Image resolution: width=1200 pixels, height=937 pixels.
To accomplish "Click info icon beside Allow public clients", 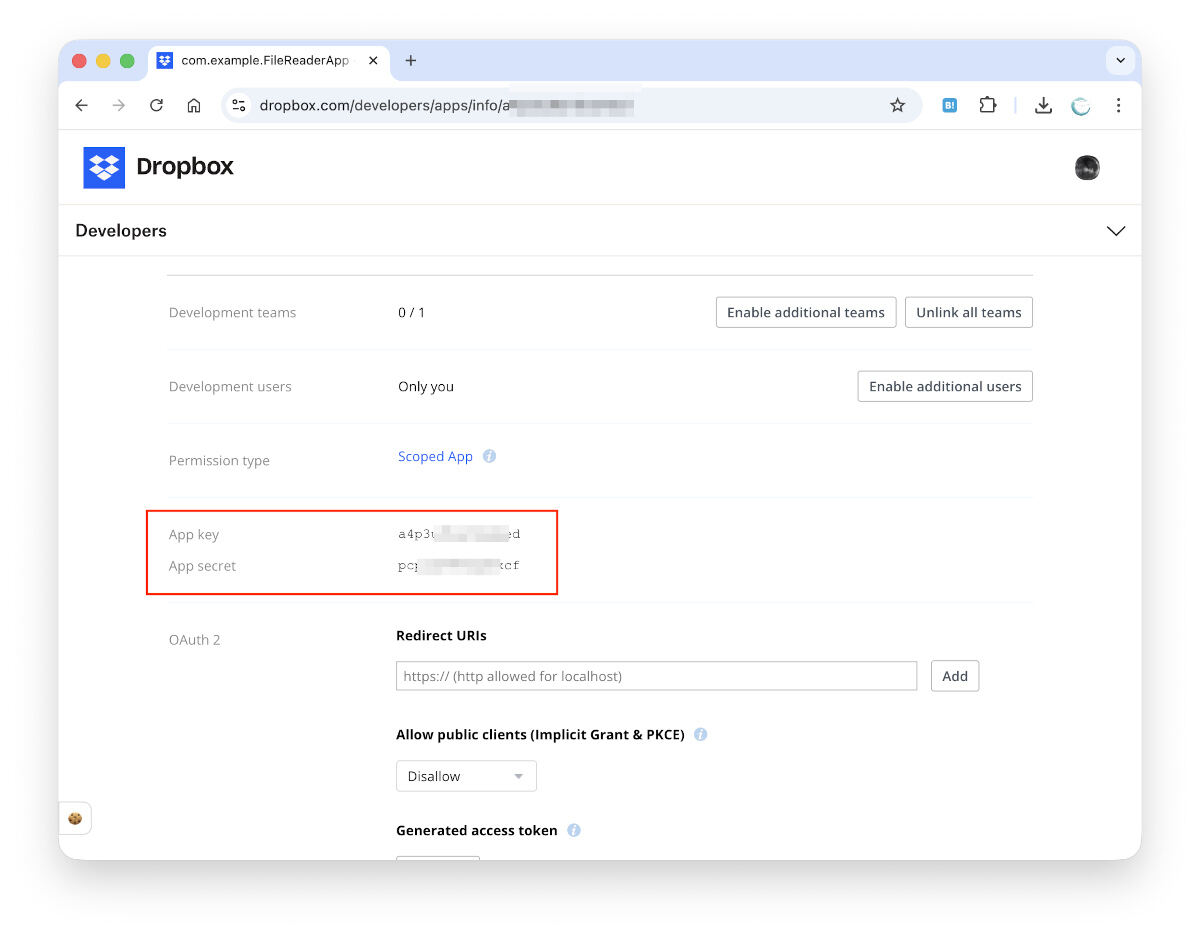I will pyautogui.click(x=700, y=734).
